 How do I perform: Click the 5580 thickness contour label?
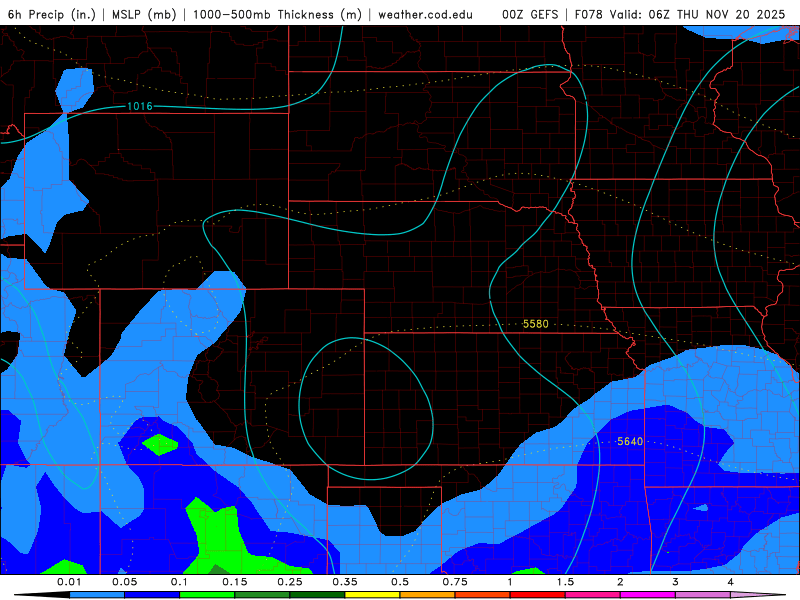tap(536, 324)
